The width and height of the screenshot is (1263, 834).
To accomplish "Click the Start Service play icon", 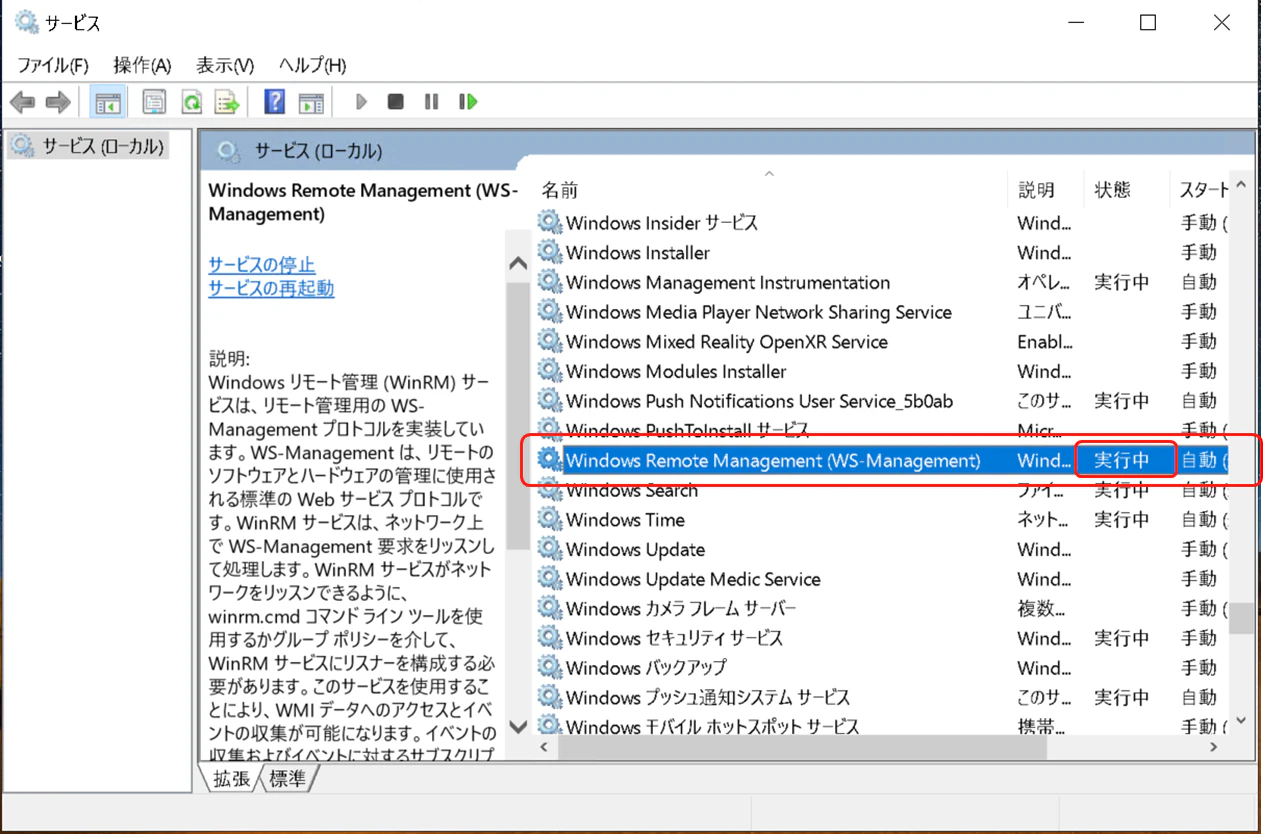I will tap(361, 102).
